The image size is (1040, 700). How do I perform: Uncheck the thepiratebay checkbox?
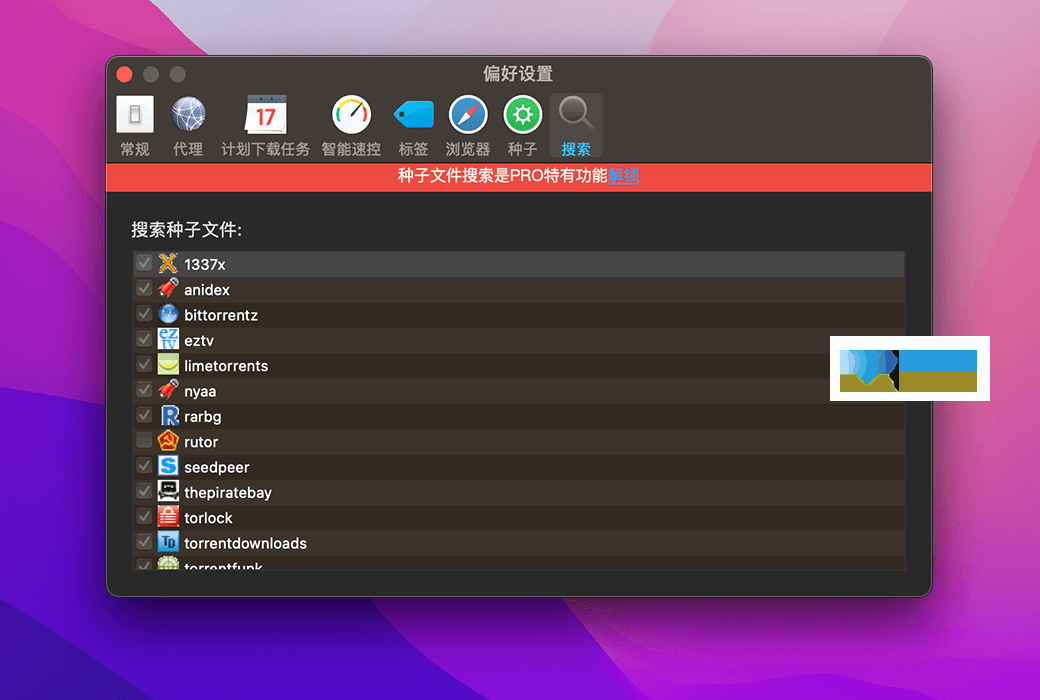(144, 491)
